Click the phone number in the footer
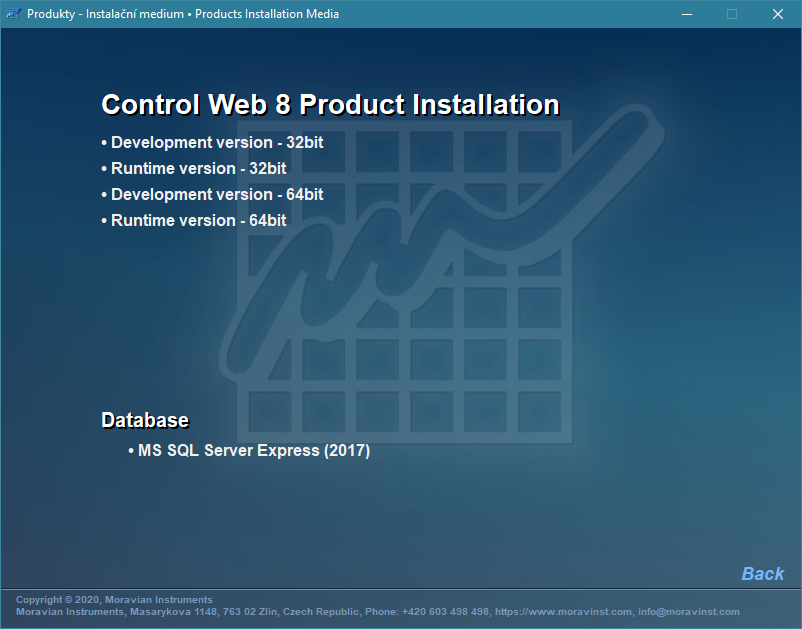This screenshot has height=629, width=802. pyautogui.click(x=446, y=611)
